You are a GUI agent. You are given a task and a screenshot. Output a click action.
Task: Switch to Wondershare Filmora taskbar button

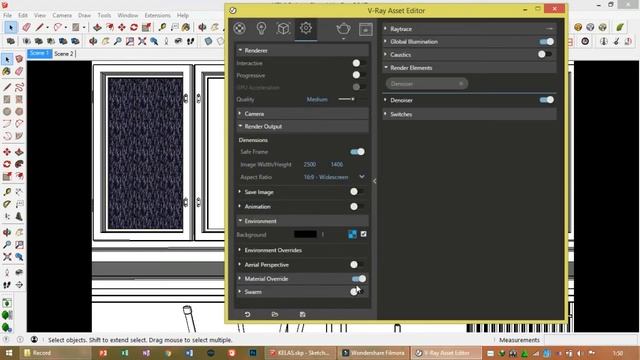[x=373, y=353]
